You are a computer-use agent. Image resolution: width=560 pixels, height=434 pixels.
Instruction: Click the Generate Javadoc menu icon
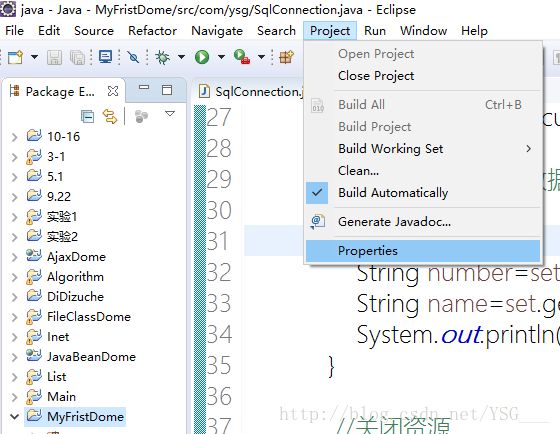318,222
